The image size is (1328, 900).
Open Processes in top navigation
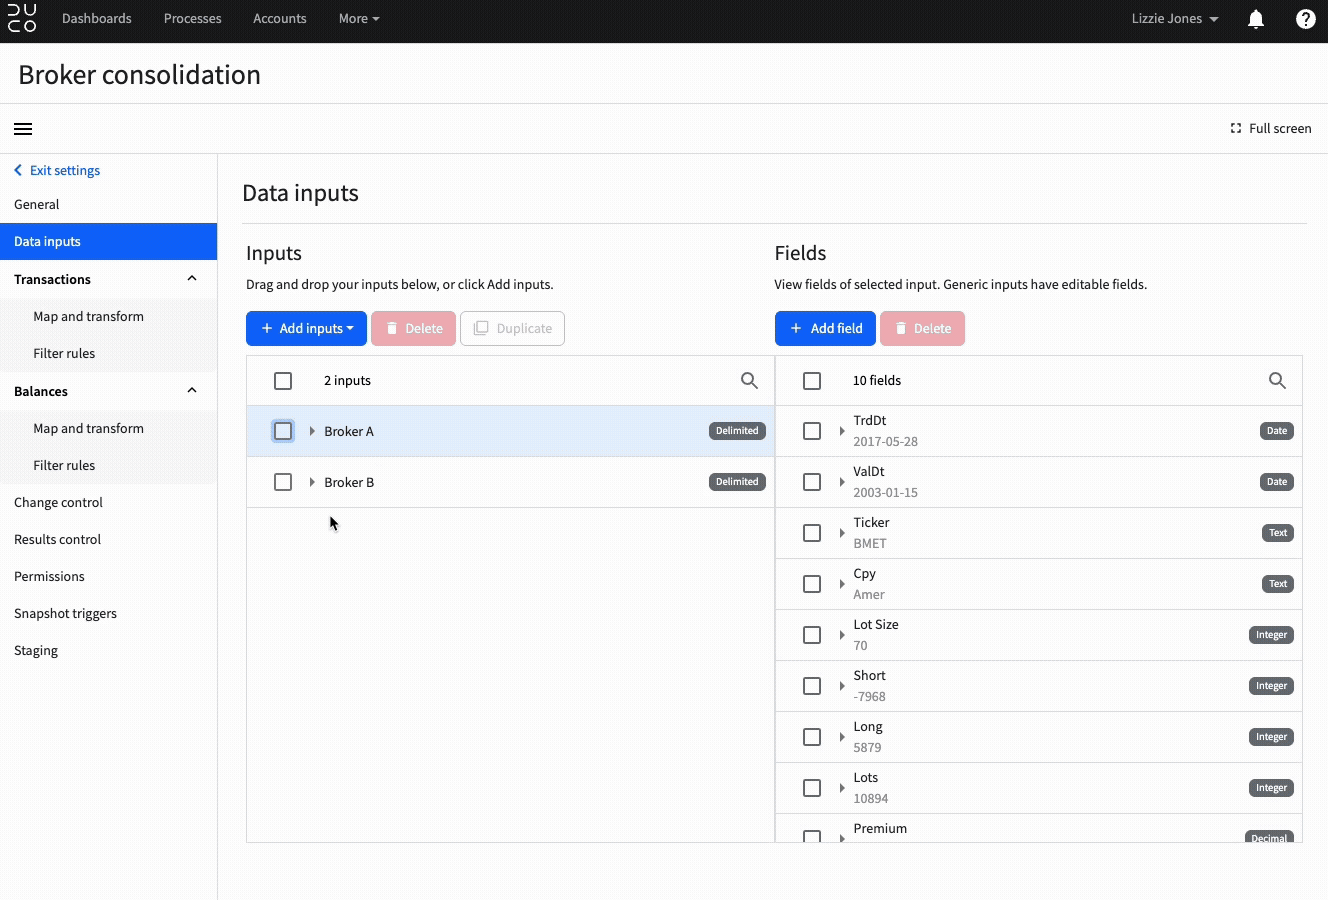(x=193, y=19)
